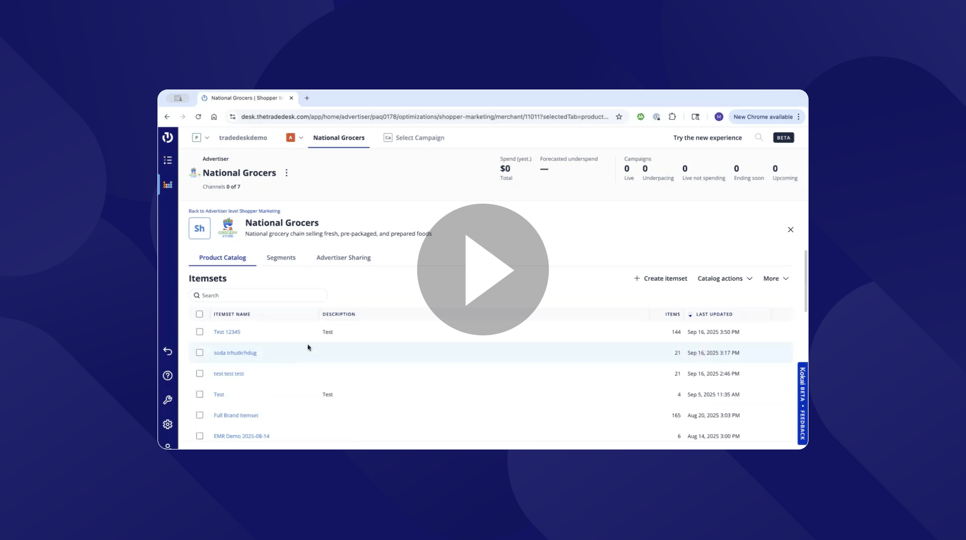Click the undo arrow icon in sidebar

tap(168, 351)
